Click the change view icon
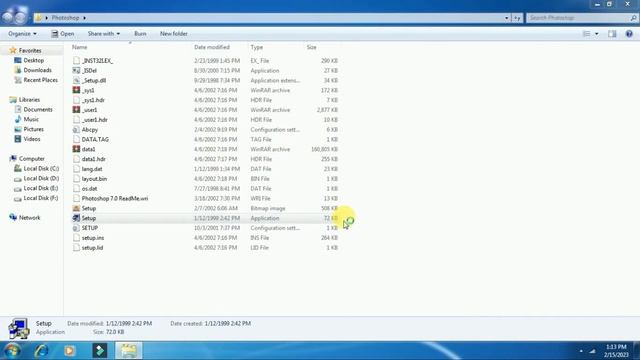640x360 pixels. coord(587,34)
